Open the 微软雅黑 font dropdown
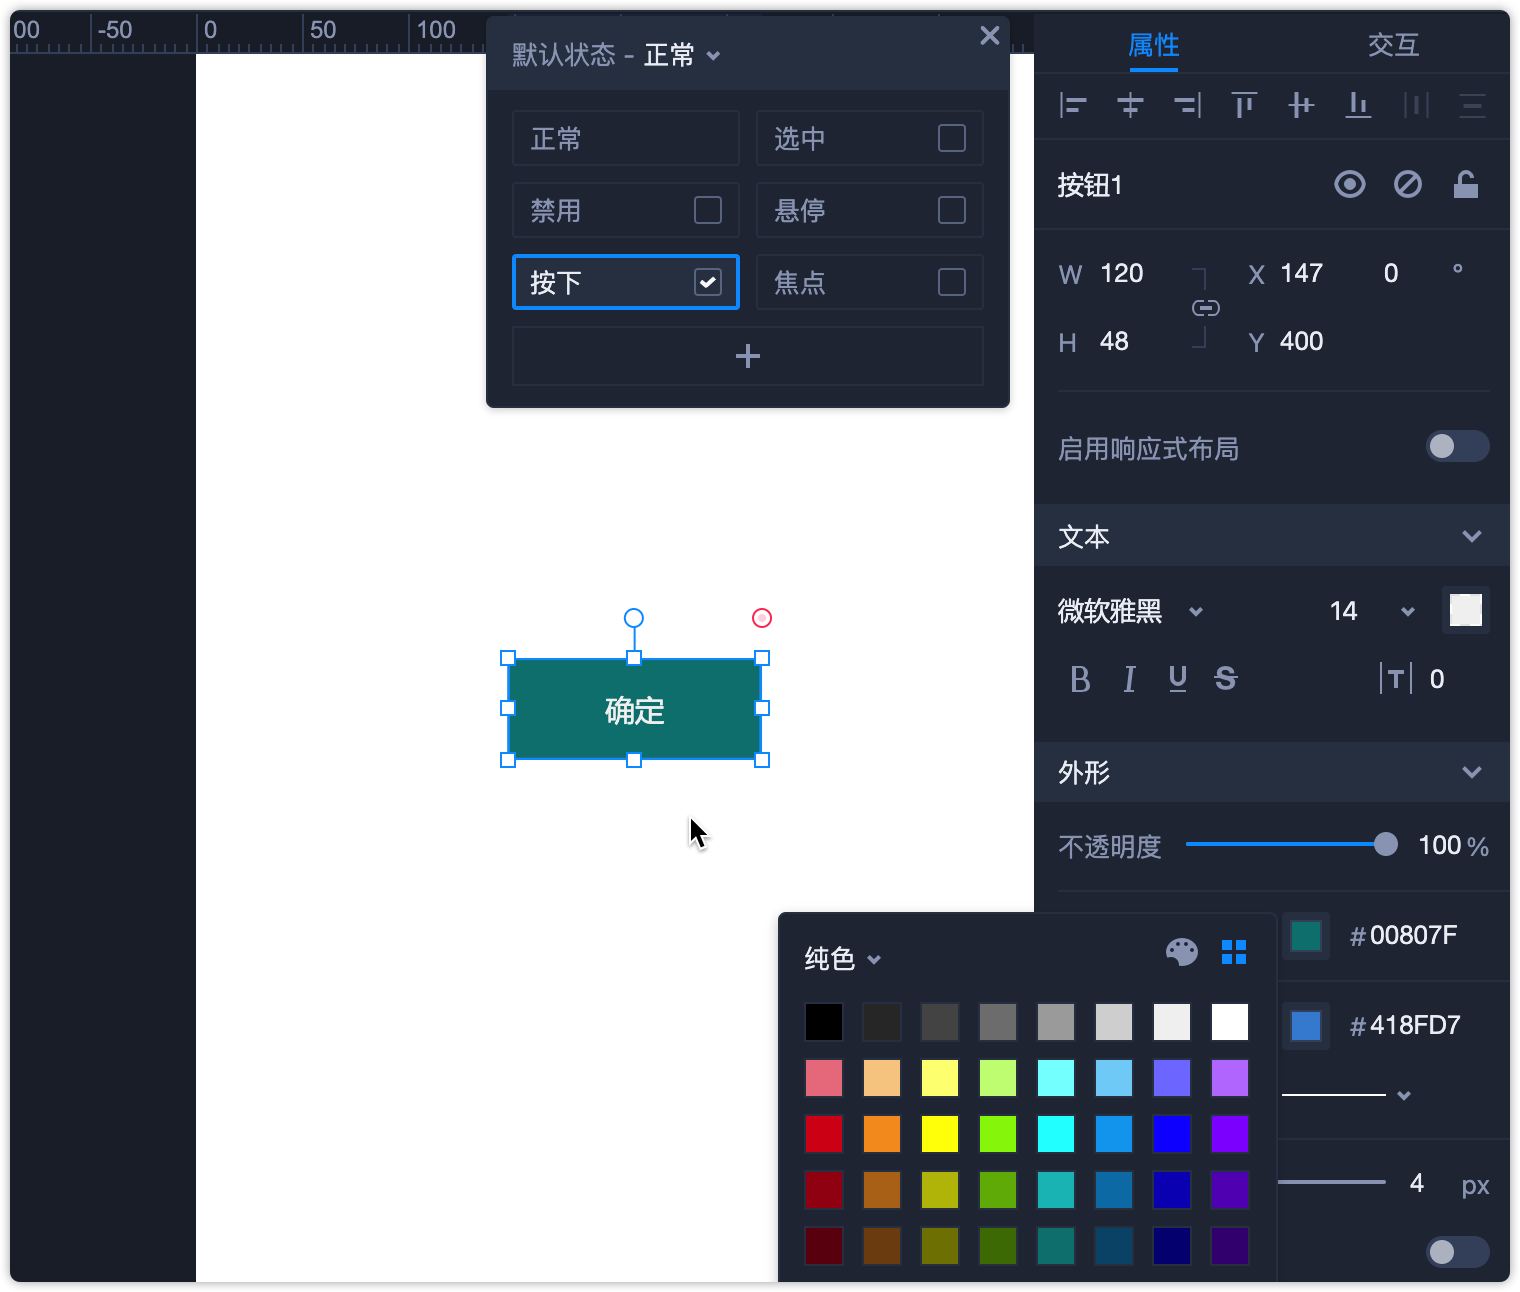The height and width of the screenshot is (1292, 1520). click(x=1130, y=611)
